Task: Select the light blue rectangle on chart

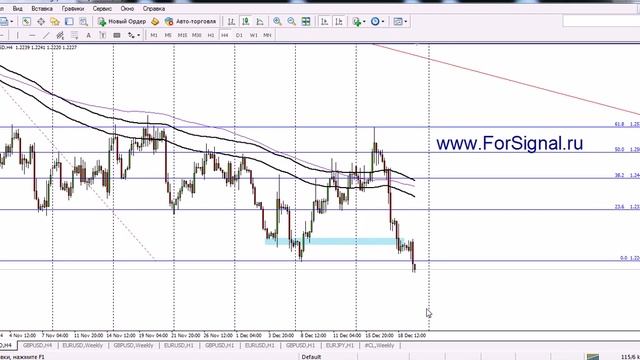Action: [x=334, y=242]
